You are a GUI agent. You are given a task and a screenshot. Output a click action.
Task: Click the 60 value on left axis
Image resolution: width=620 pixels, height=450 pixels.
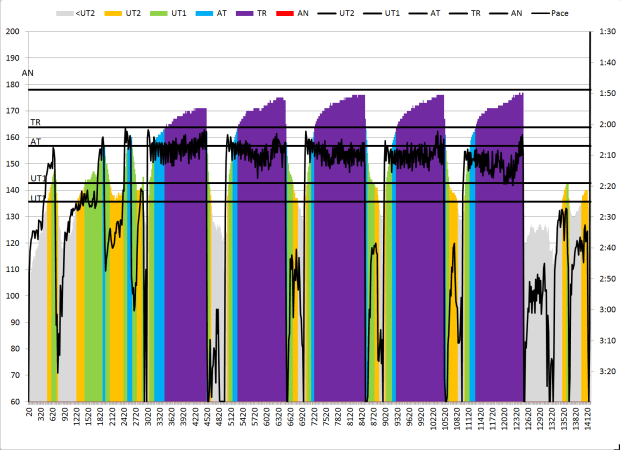(16, 402)
